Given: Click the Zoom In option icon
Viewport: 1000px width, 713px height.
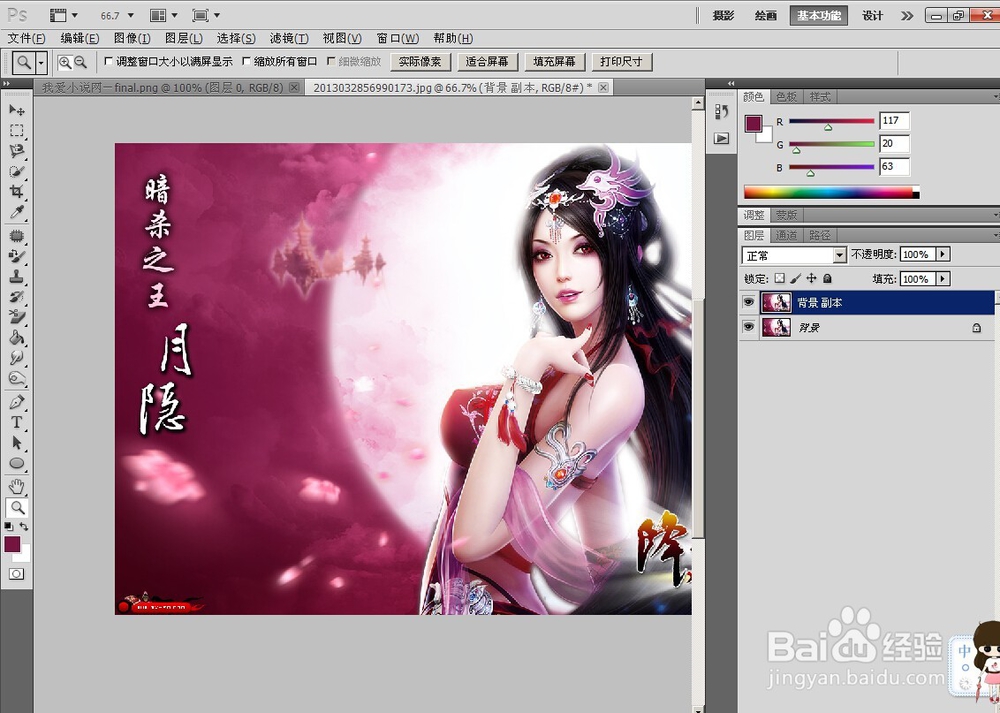Looking at the screenshot, I should click(x=64, y=62).
